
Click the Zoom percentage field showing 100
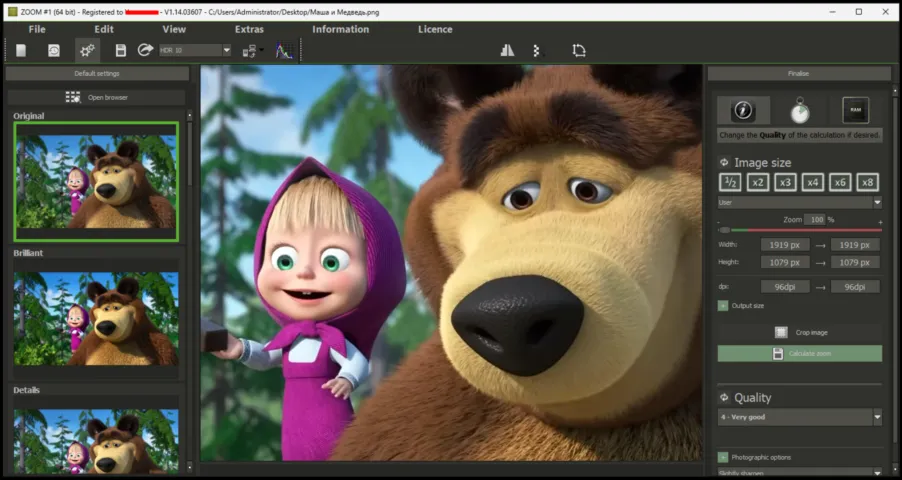815,219
